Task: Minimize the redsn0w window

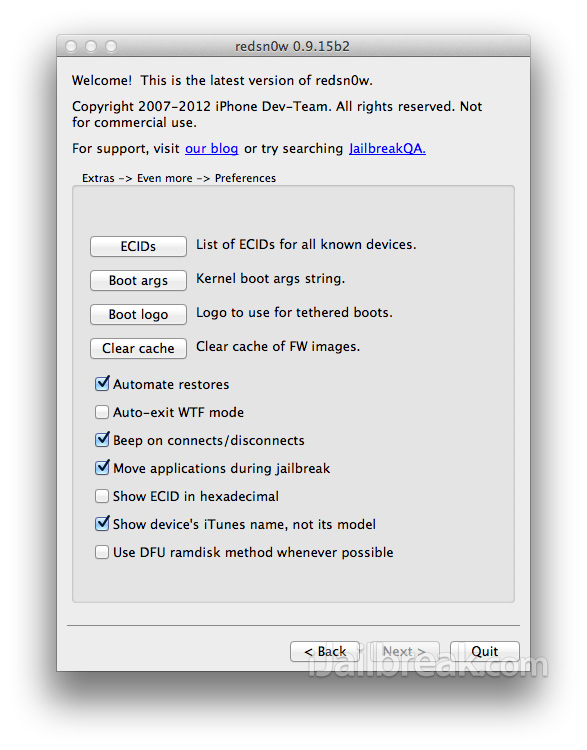Action: click(91, 46)
